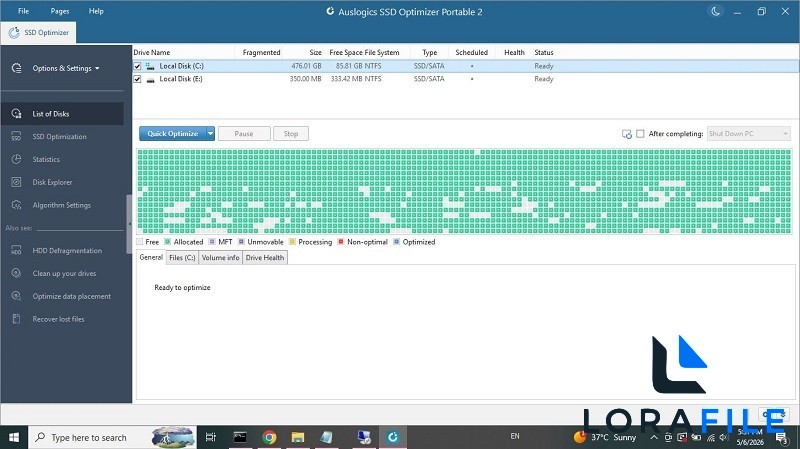
Task: Open SSD Optimization sidebar icon
Action: click(x=16, y=136)
